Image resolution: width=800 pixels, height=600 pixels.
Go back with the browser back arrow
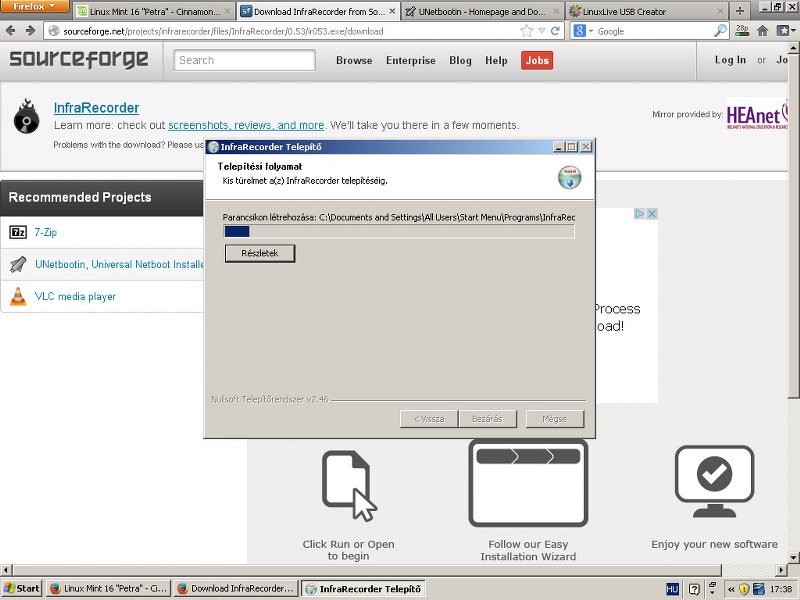pyautogui.click(x=11, y=31)
